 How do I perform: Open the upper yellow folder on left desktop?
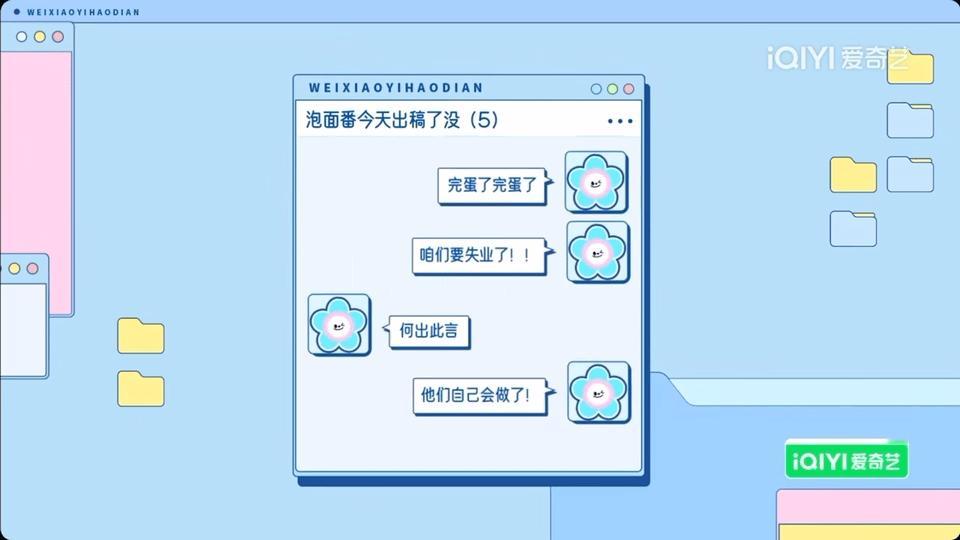pyautogui.click(x=141, y=336)
